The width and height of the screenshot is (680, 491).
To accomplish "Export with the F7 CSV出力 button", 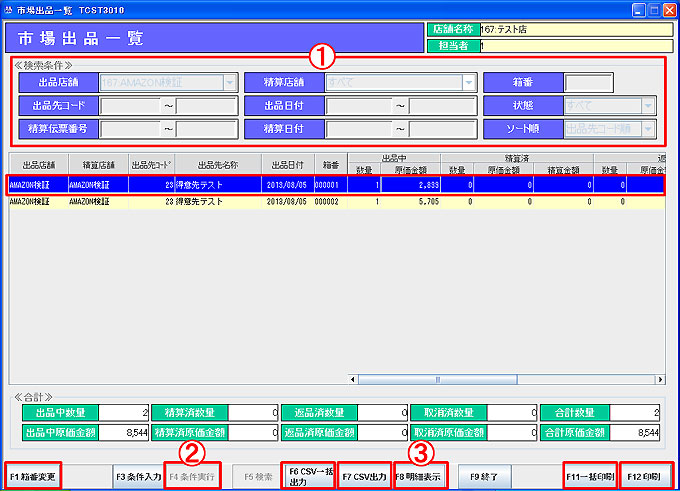I will click(364, 475).
